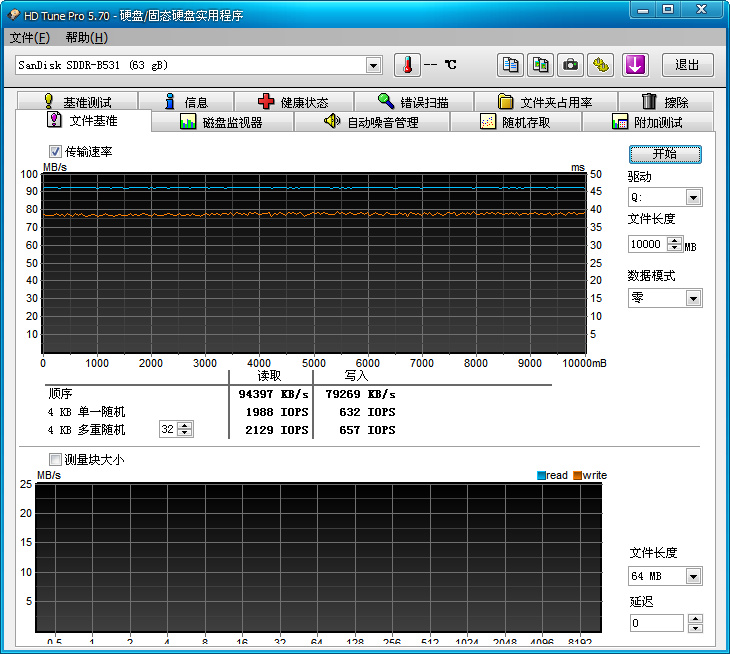
Task: Click the 写入 column header
Action: [357, 376]
